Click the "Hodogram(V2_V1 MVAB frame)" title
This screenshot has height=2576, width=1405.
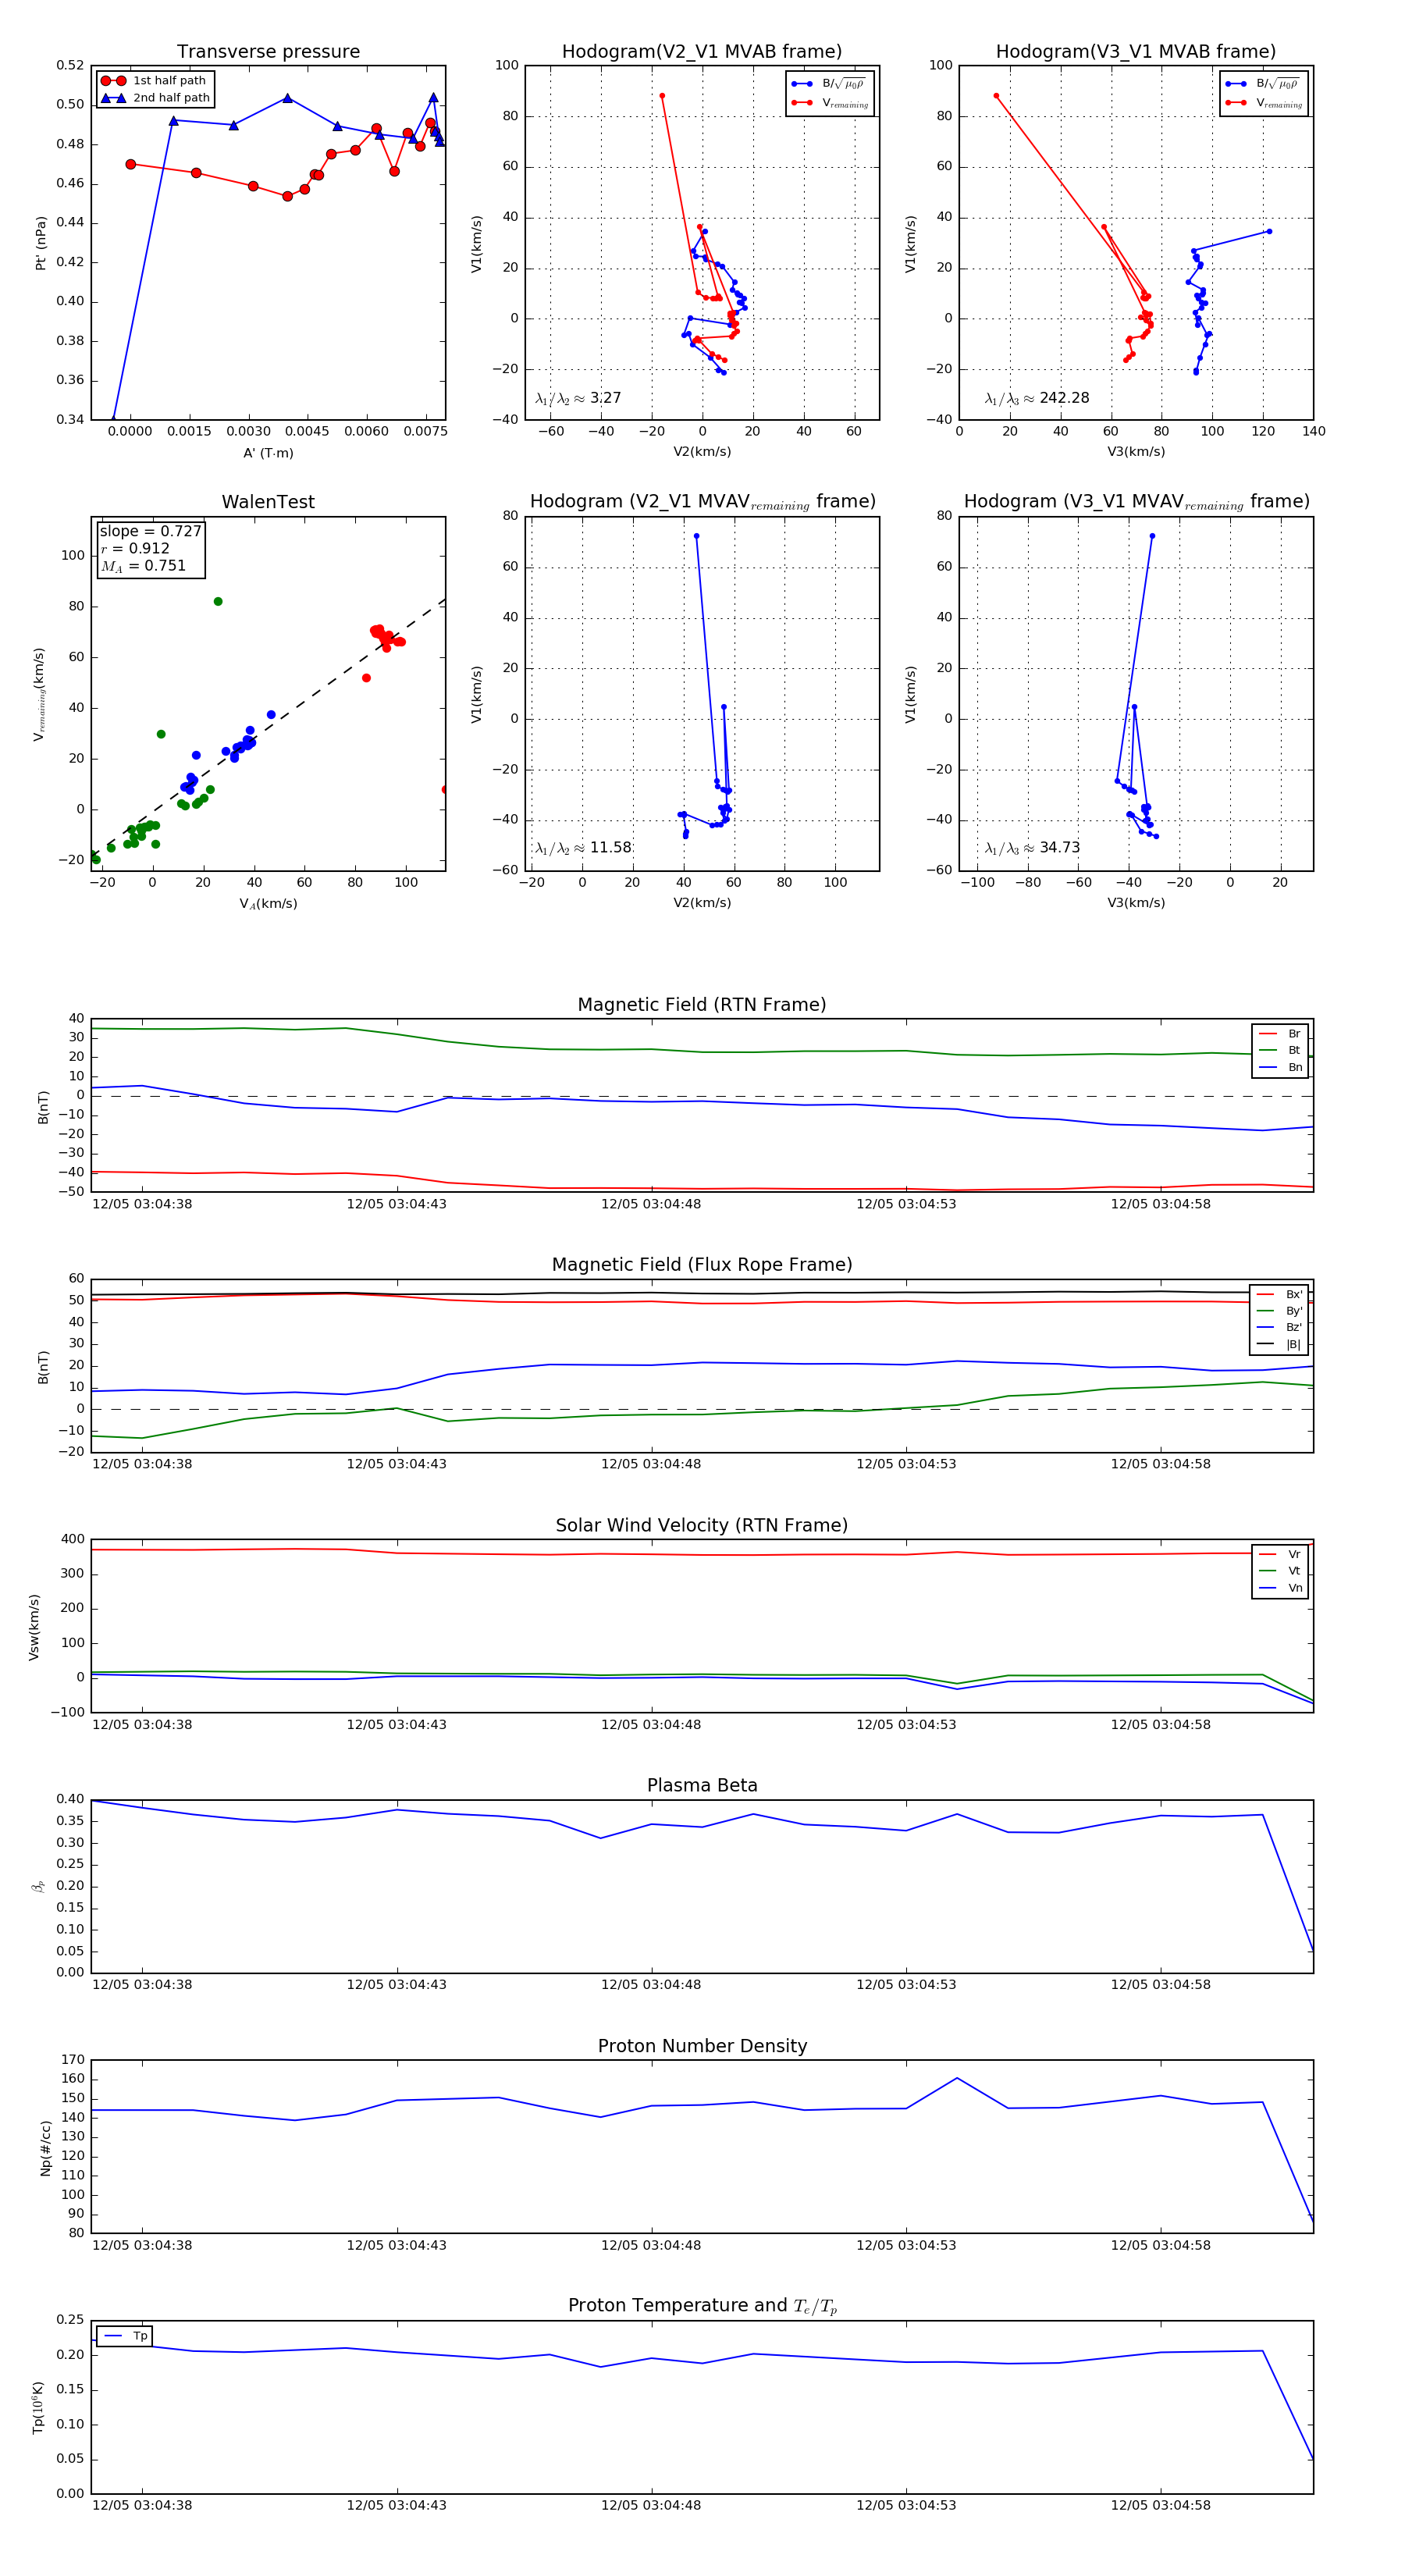pos(701,52)
